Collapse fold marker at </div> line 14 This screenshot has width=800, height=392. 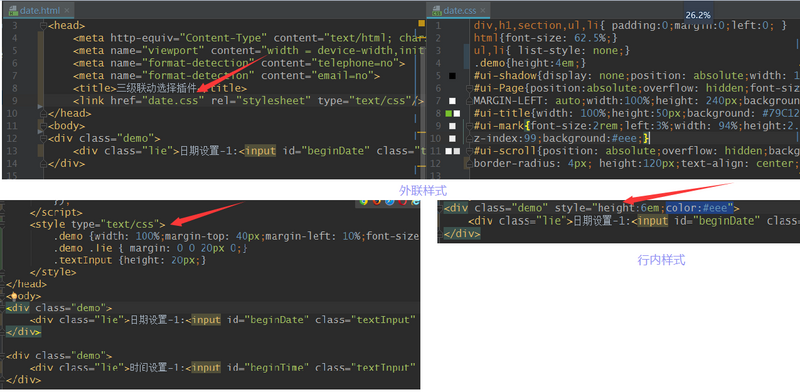click(43, 163)
